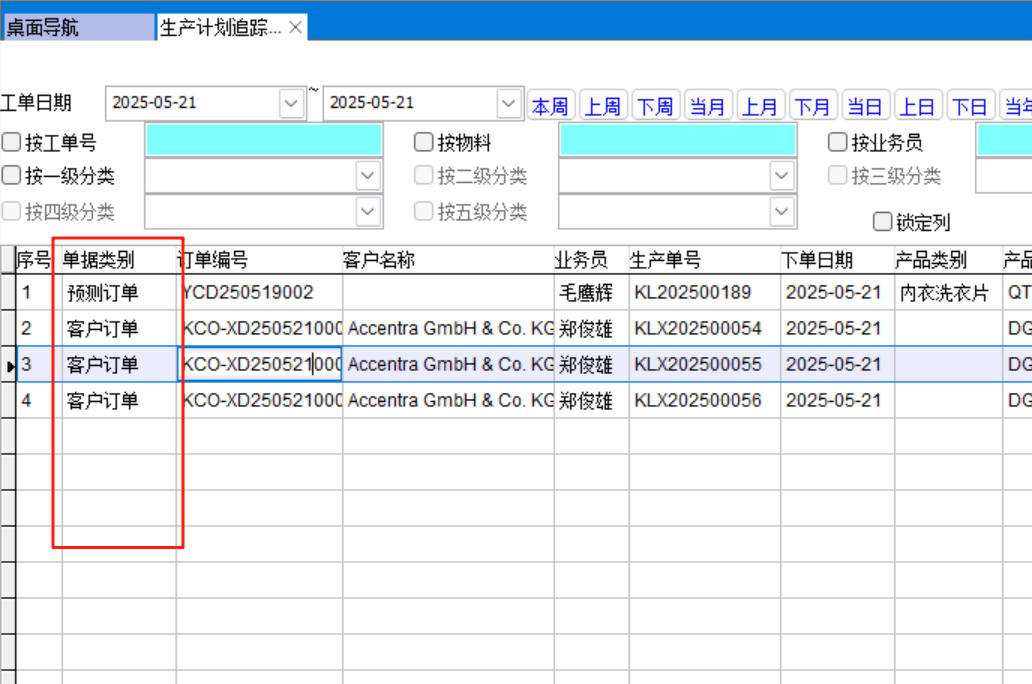
Task: Select the 下月 date button
Action: click(812, 106)
